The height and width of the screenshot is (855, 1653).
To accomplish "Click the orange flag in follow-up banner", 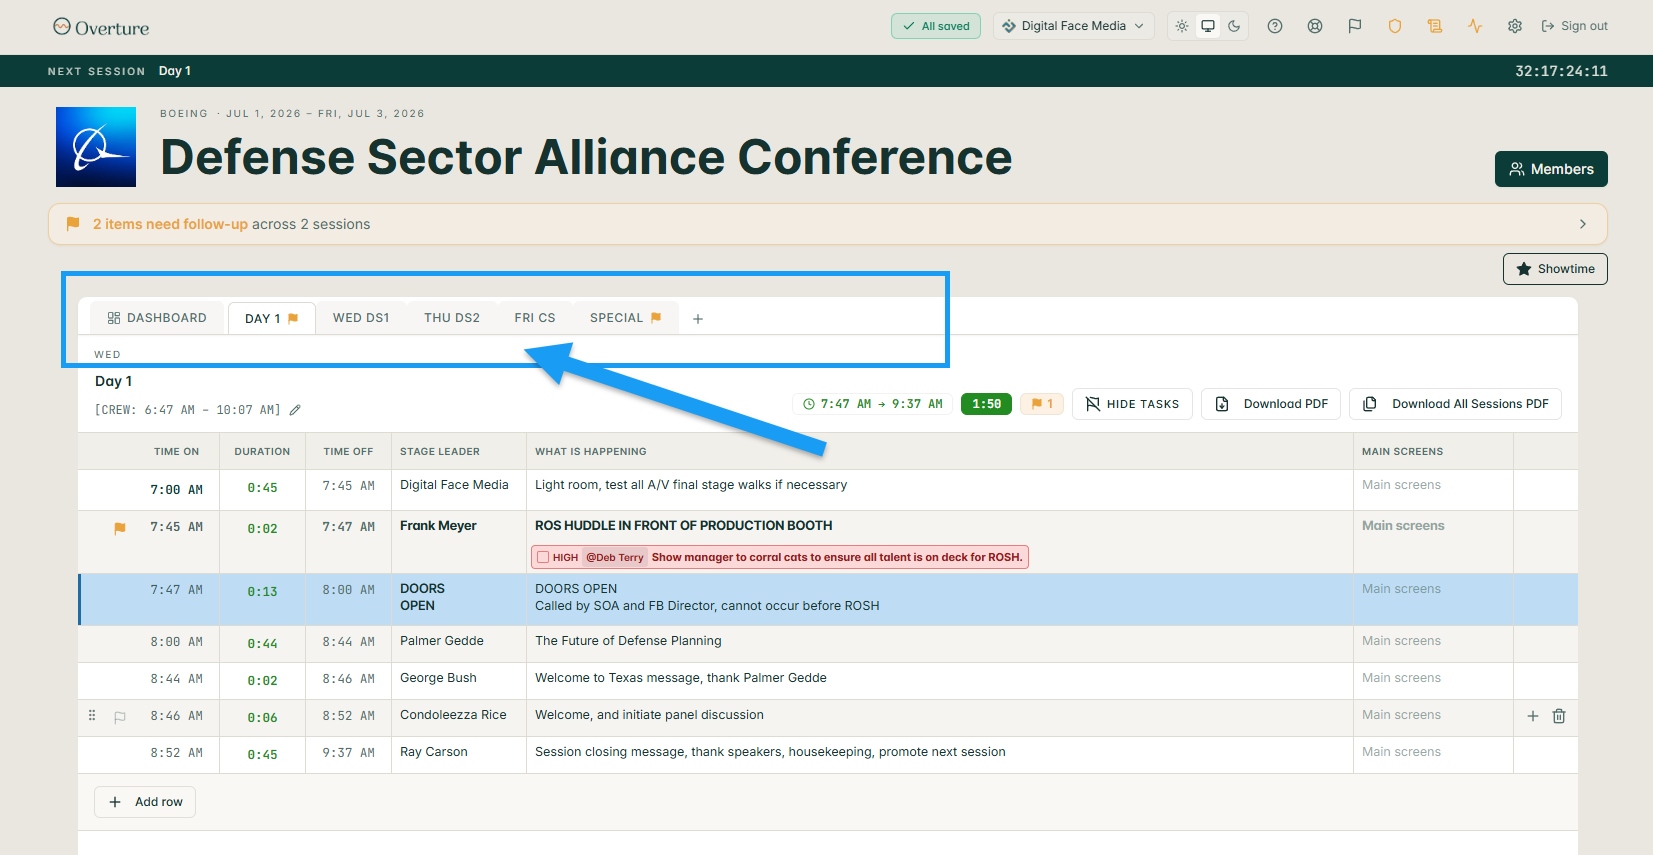I will coord(73,224).
